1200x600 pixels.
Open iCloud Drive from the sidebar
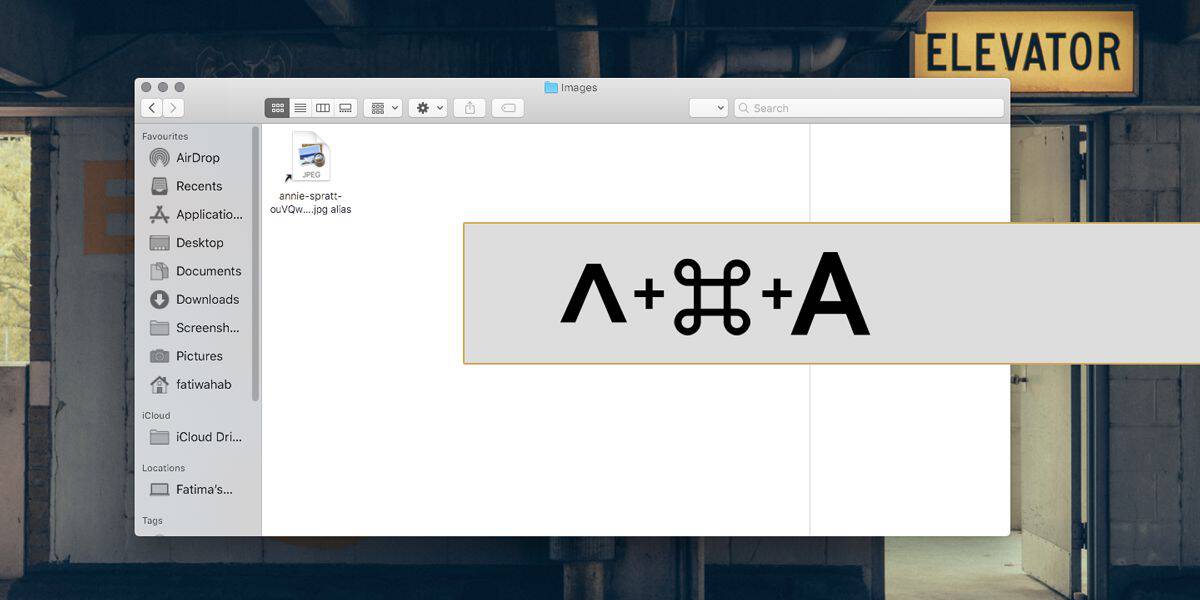(x=196, y=437)
